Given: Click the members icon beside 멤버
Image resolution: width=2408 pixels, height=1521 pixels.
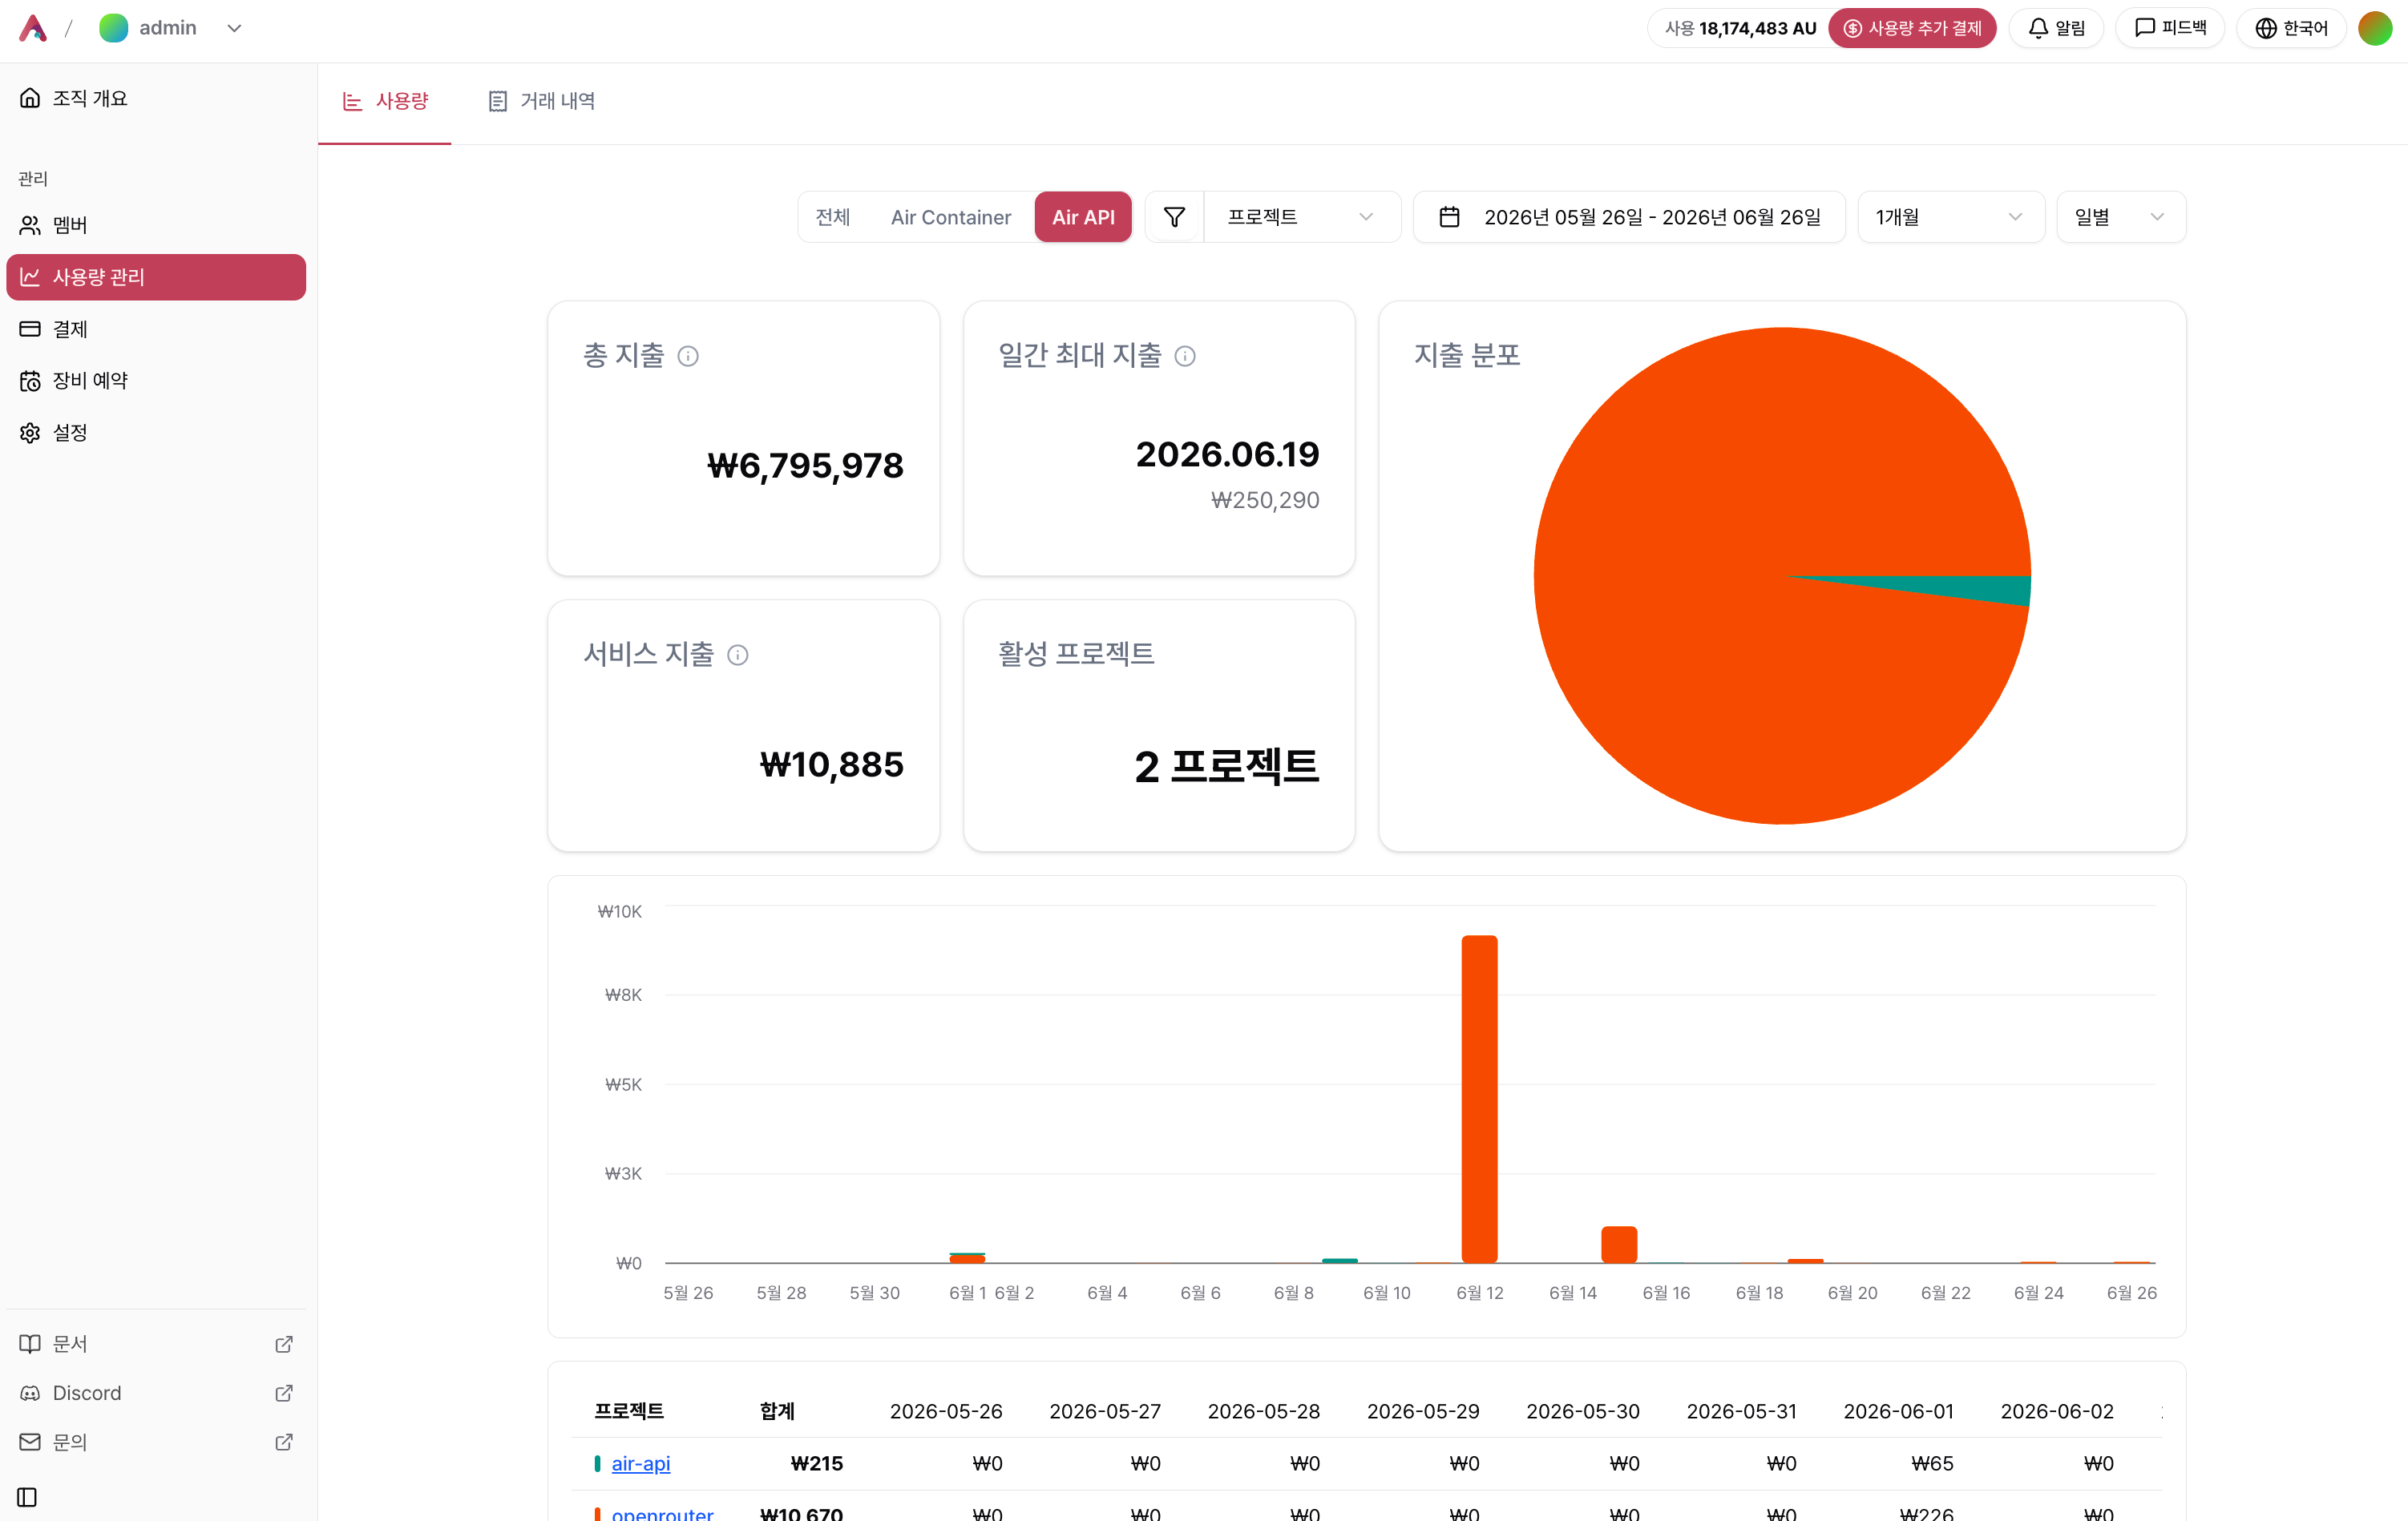Looking at the screenshot, I should click(x=30, y=225).
